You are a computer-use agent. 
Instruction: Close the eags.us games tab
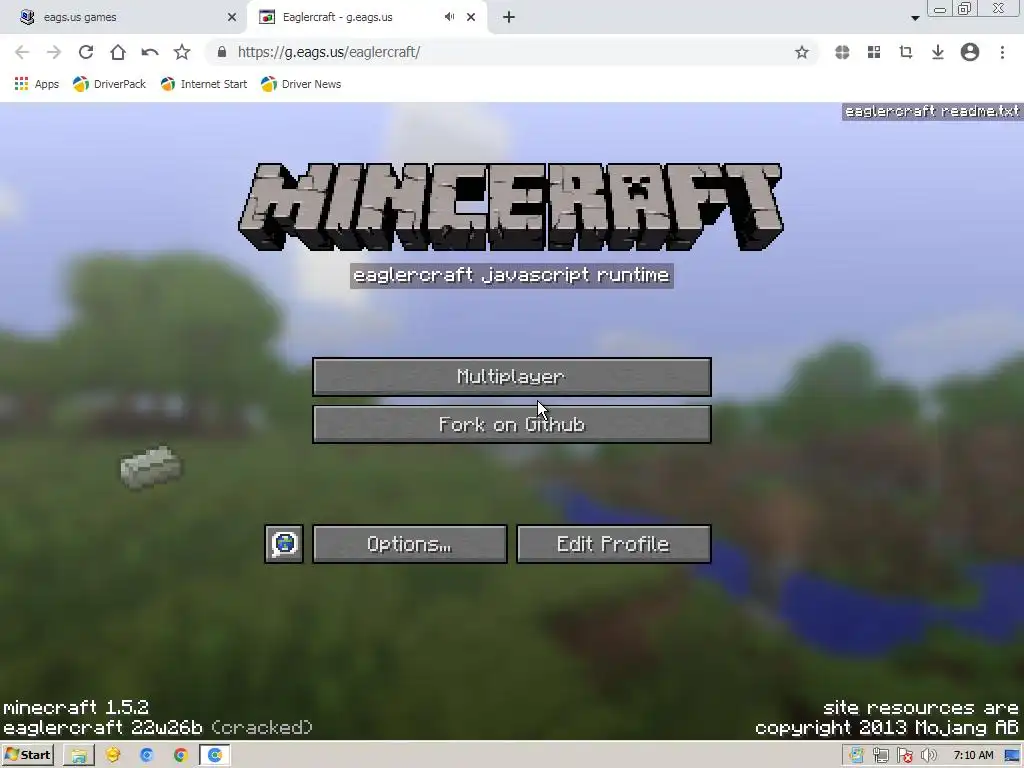(231, 17)
